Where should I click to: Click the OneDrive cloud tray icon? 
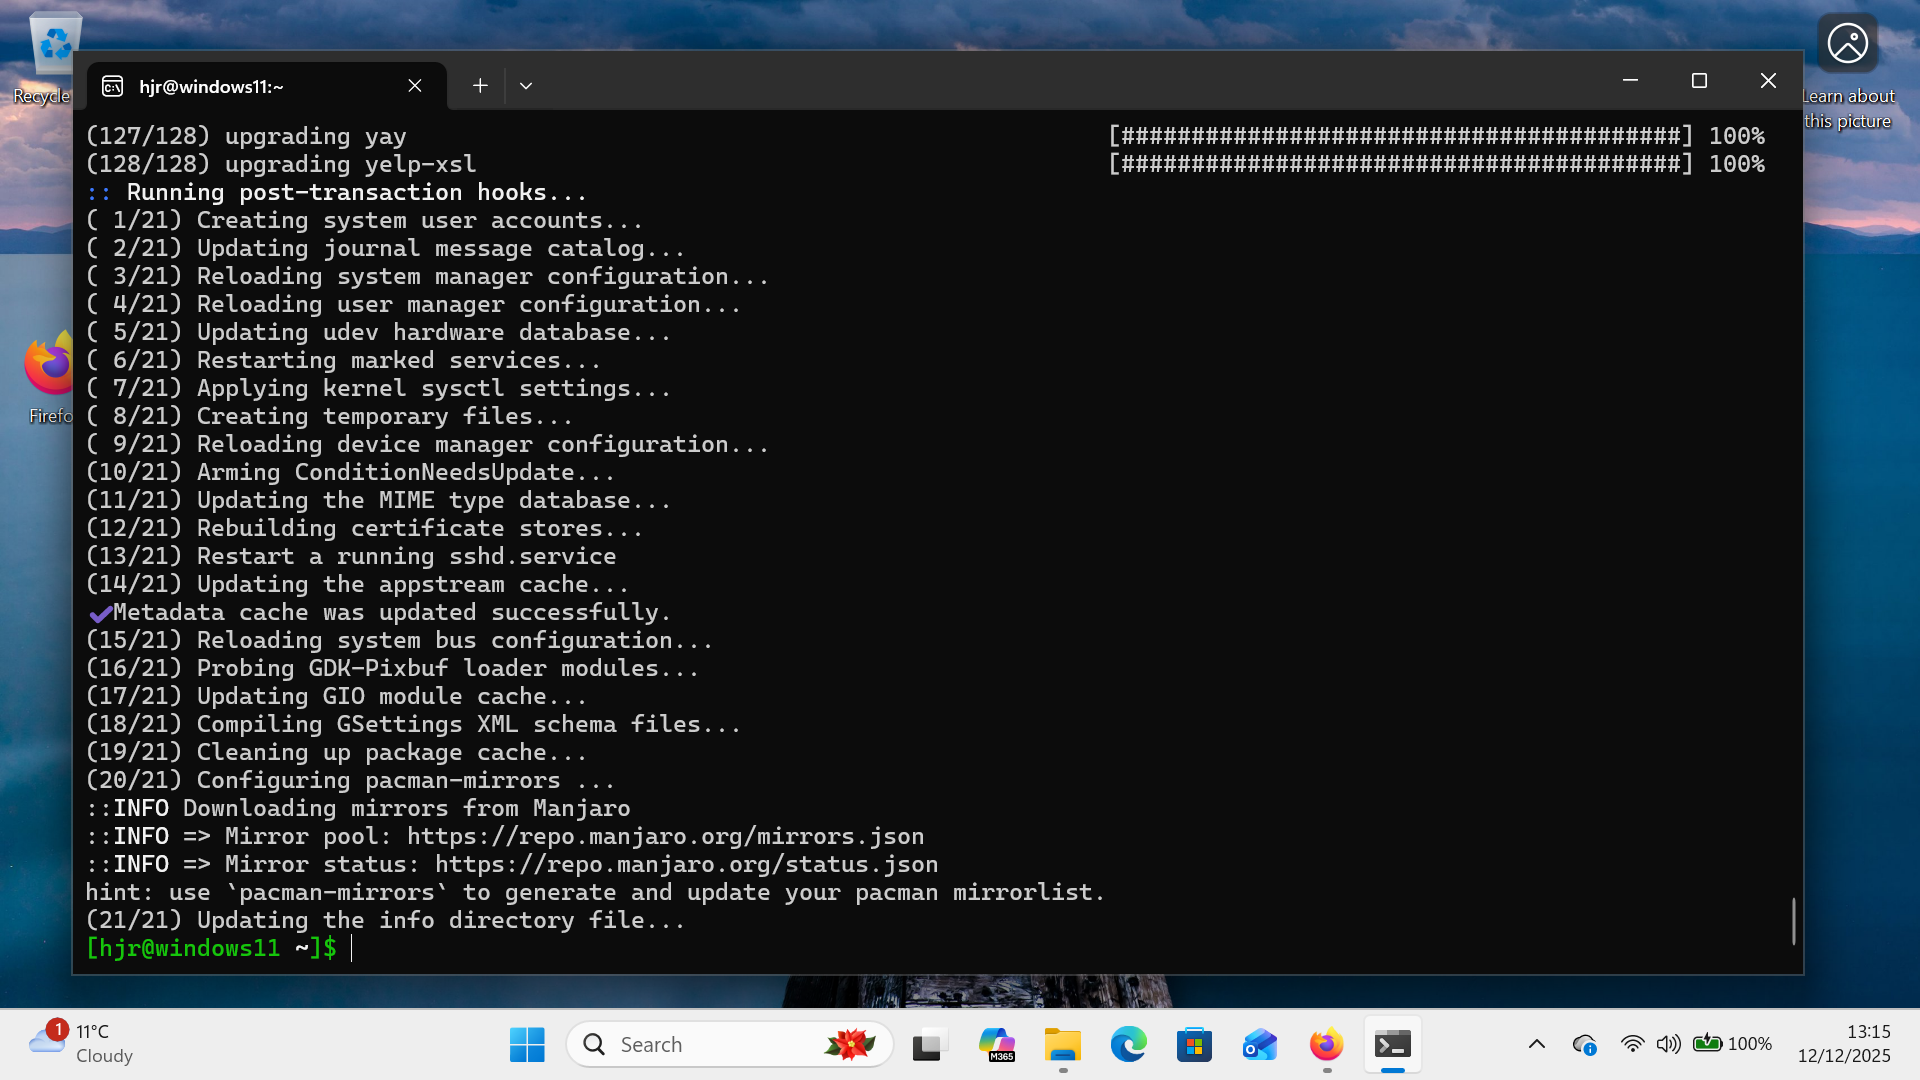click(x=1586, y=1043)
